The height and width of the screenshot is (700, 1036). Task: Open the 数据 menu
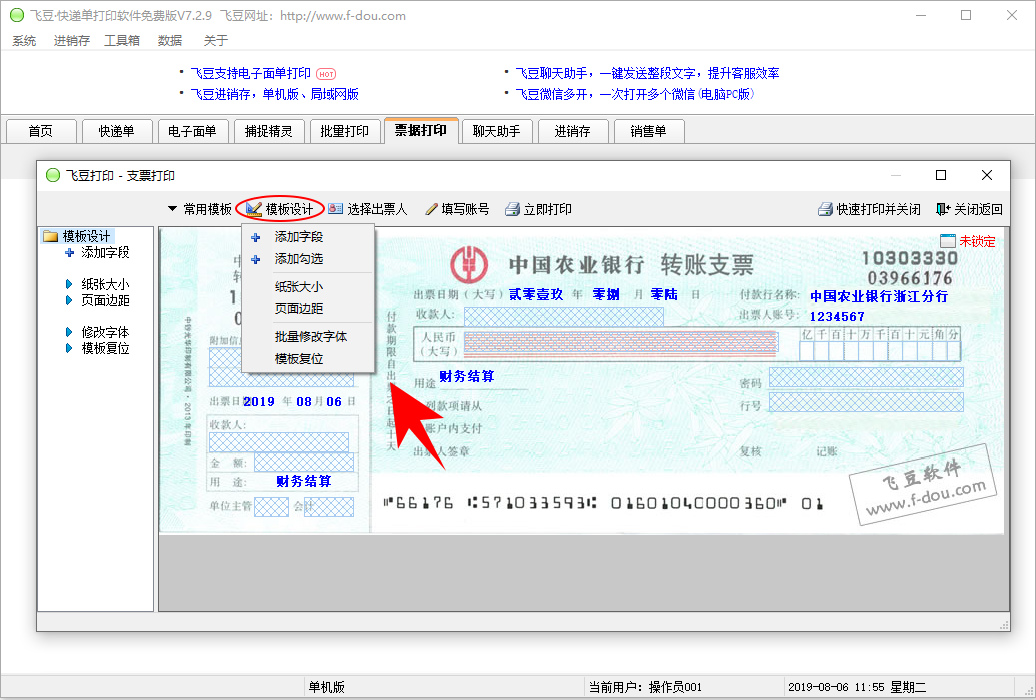(170, 40)
